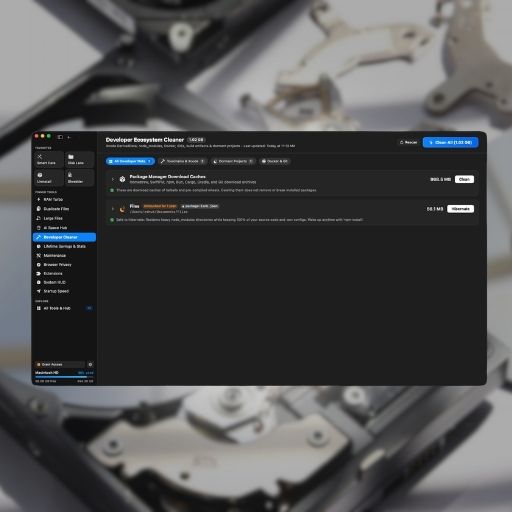Click the blue Clean All button
Image resolution: width=512 pixels, height=512 pixels.
pyautogui.click(x=450, y=142)
